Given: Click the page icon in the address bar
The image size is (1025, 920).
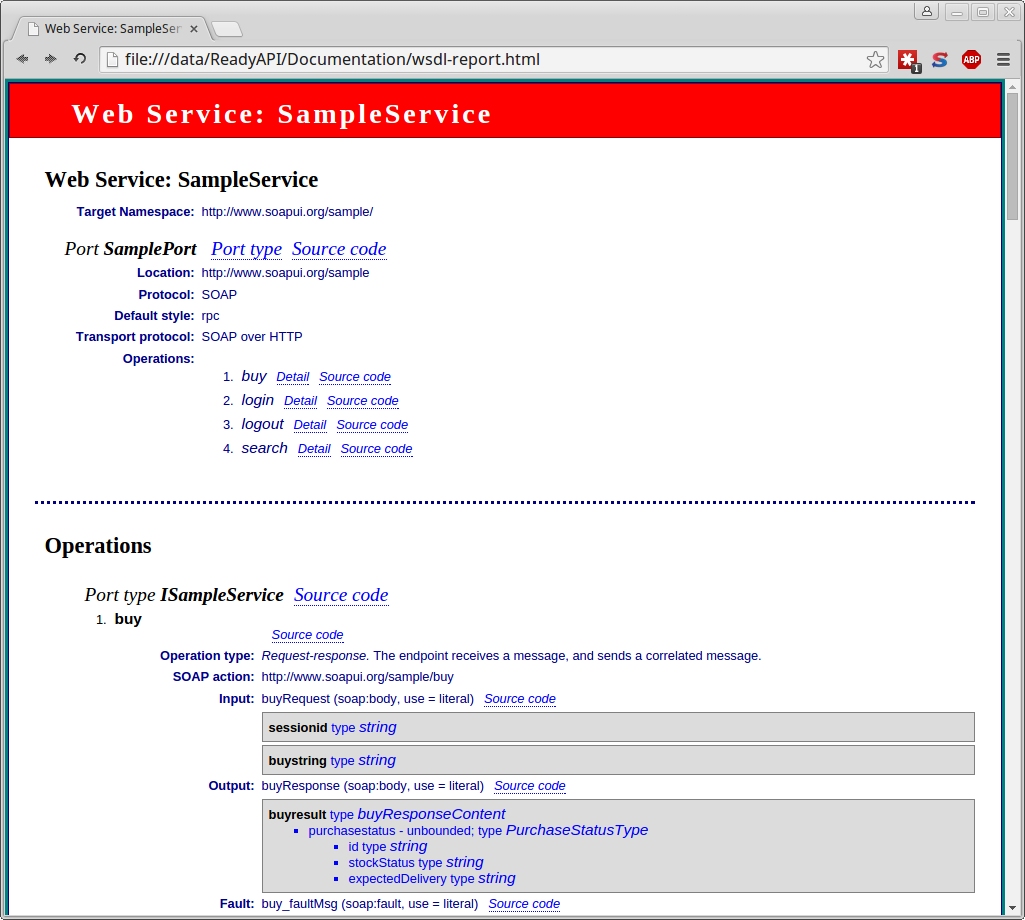Looking at the screenshot, I should (x=110, y=59).
